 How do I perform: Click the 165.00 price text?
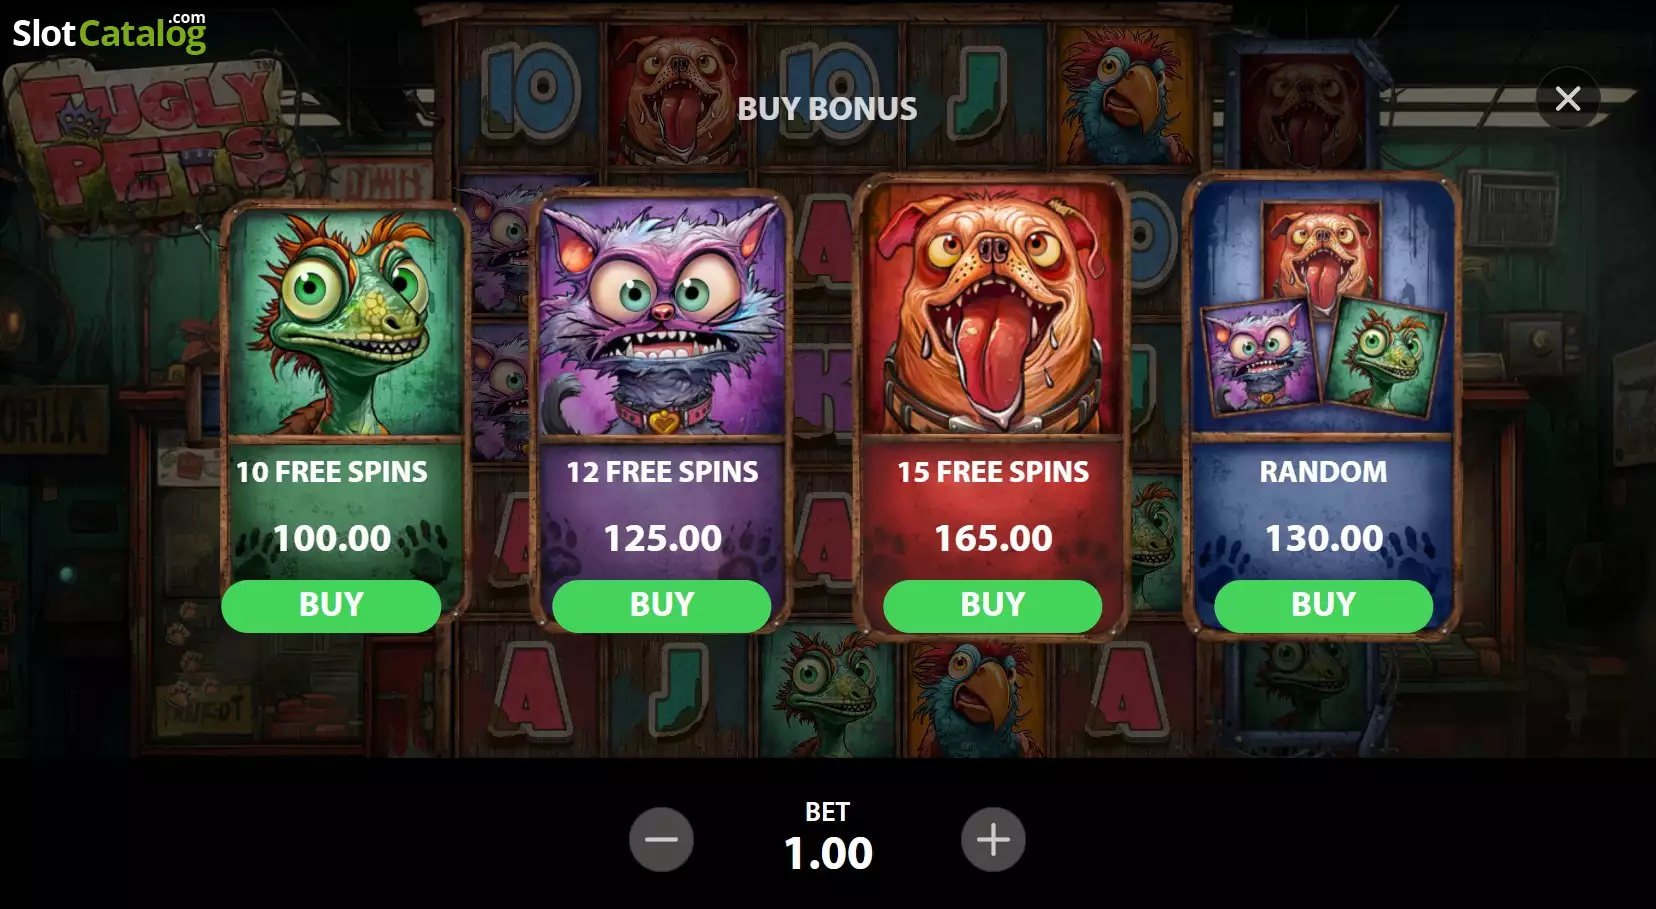(x=993, y=539)
